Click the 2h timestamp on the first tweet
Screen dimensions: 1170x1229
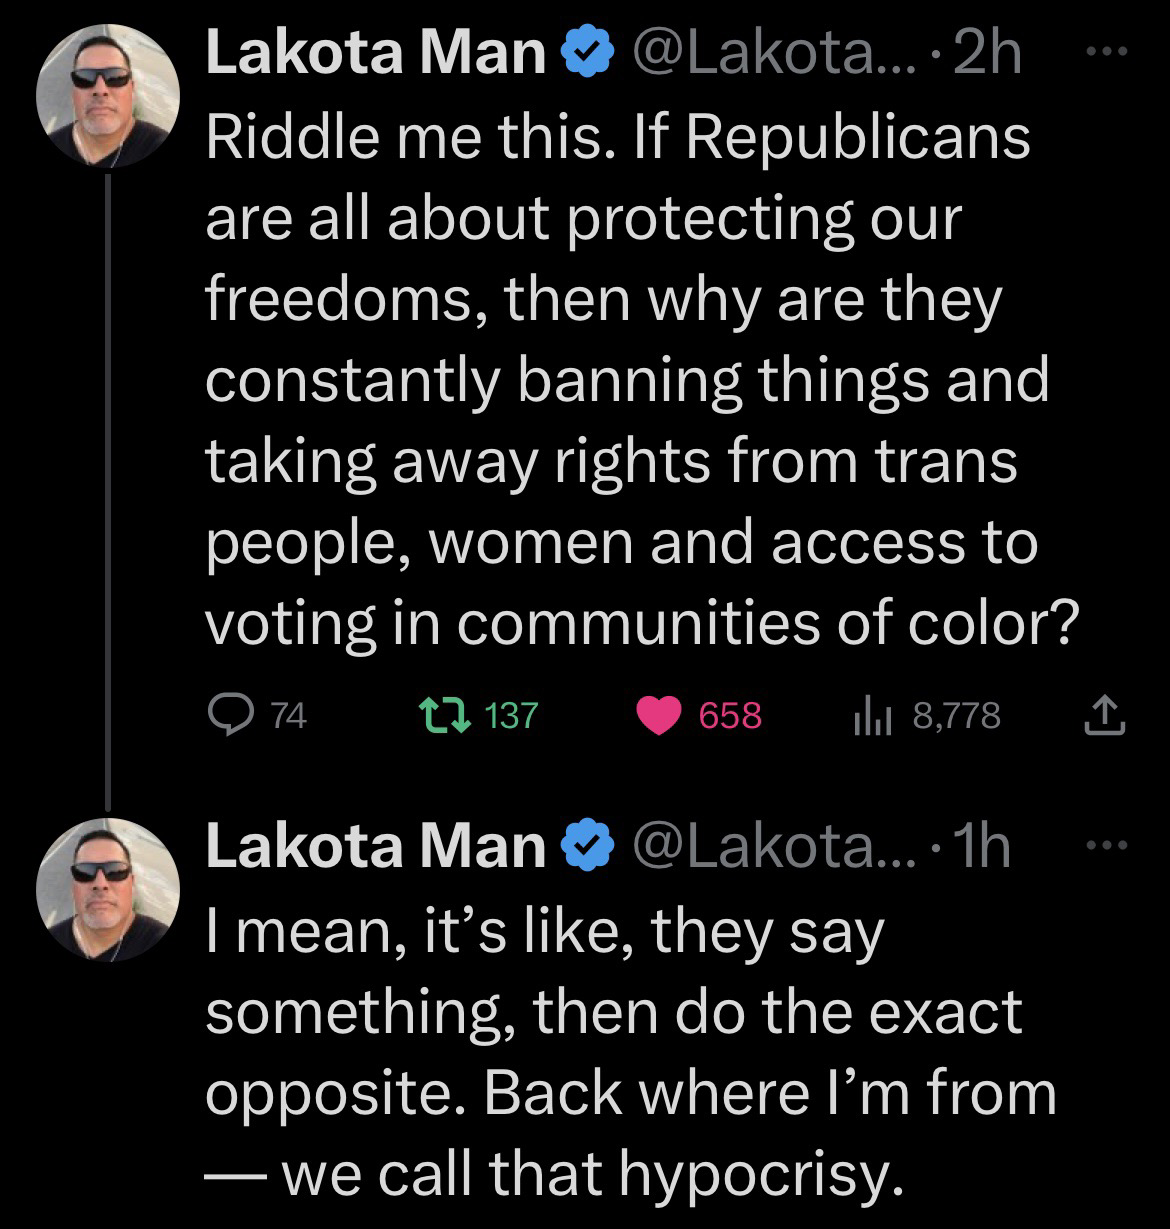point(988,54)
